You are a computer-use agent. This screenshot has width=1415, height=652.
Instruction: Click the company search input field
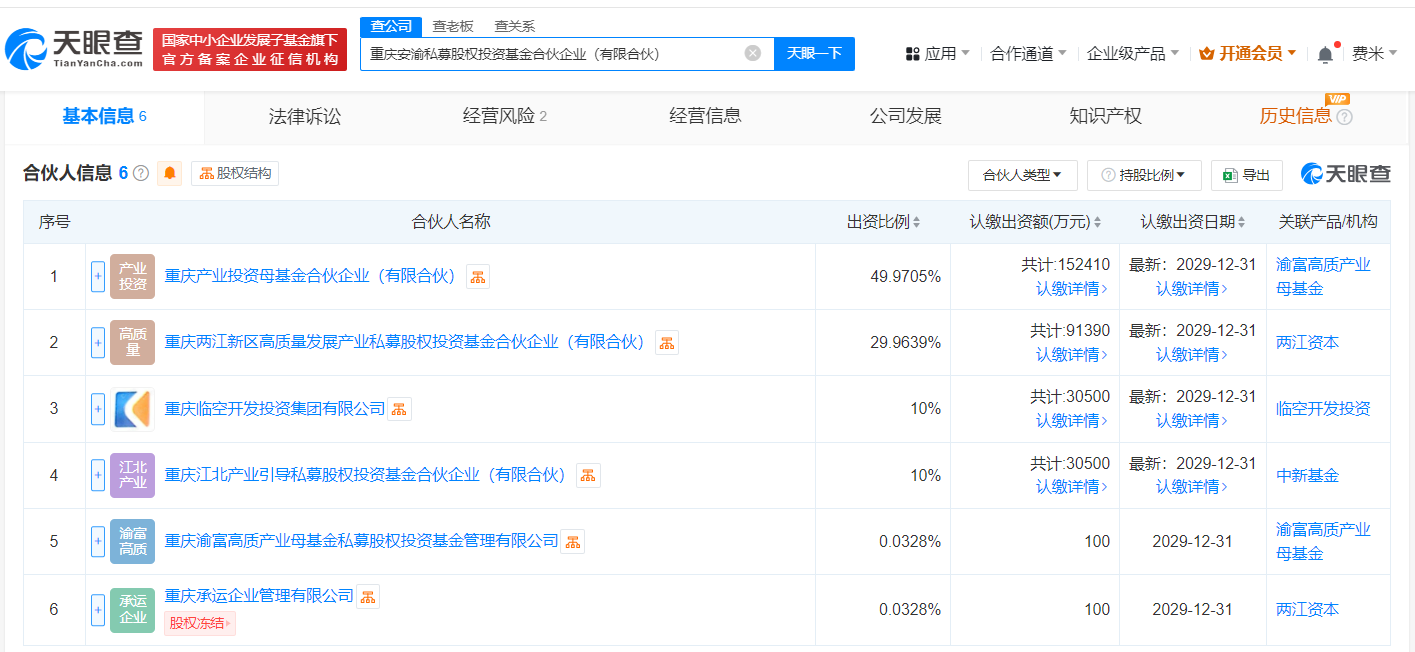tap(555, 54)
